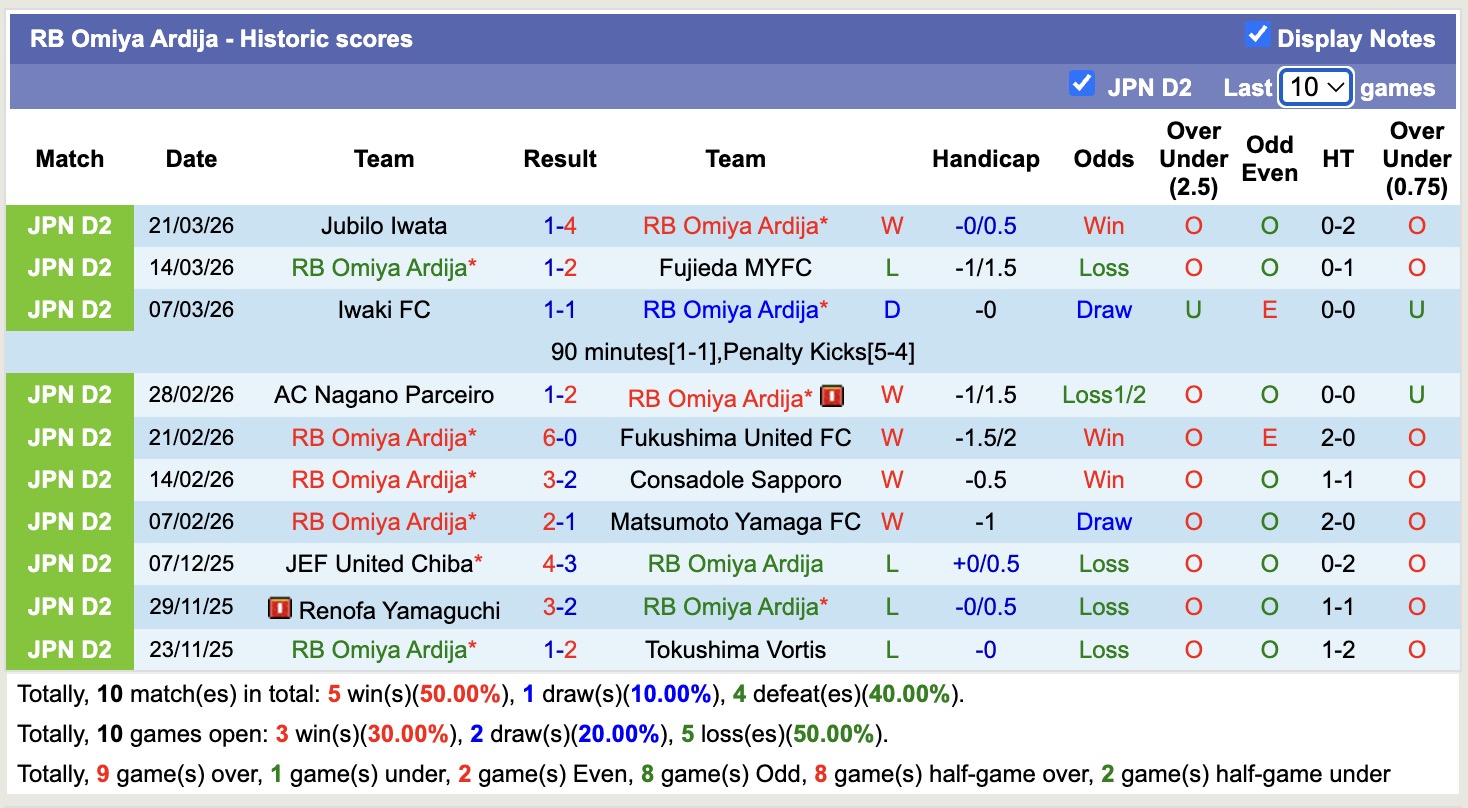Open the JPN D2 badge on the 21/03/26 row

pos(70,226)
